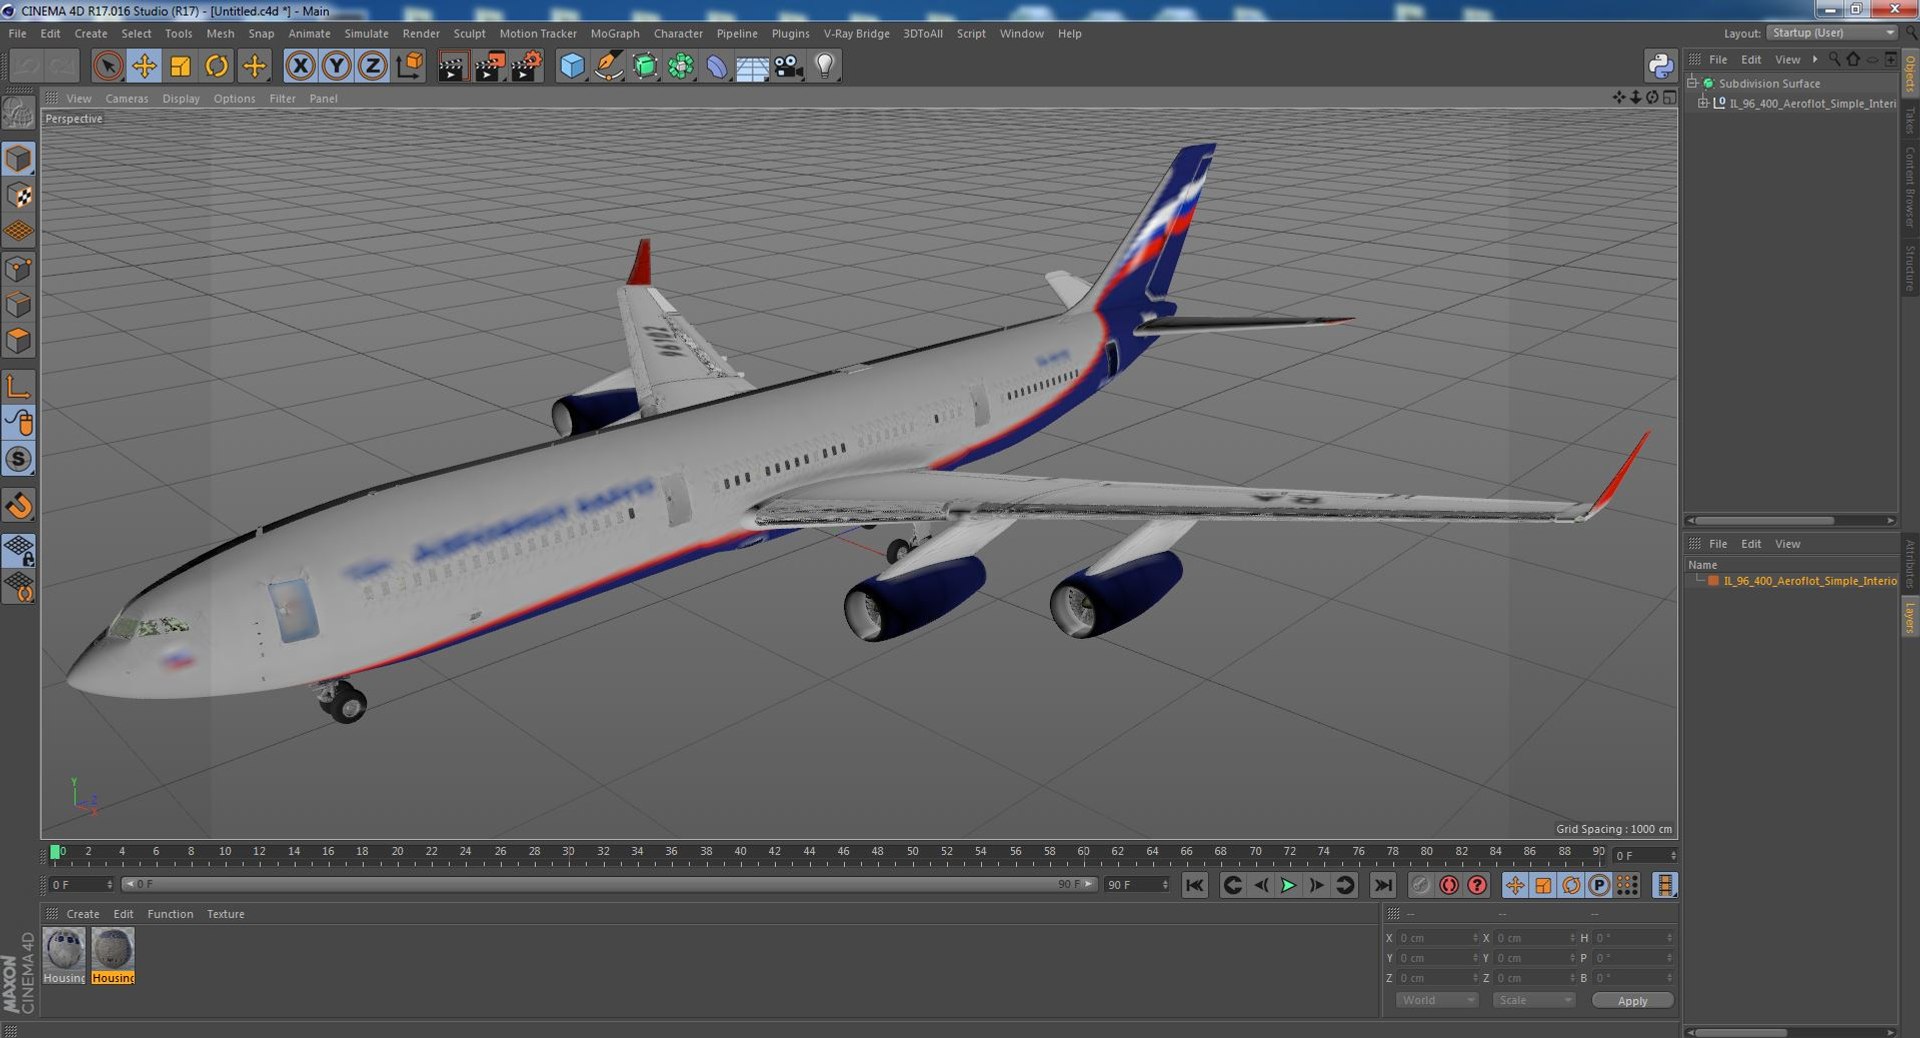This screenshot has width=1920, height=1038.
Task: Open the Layers side tab
Action: pos(1910,617)
